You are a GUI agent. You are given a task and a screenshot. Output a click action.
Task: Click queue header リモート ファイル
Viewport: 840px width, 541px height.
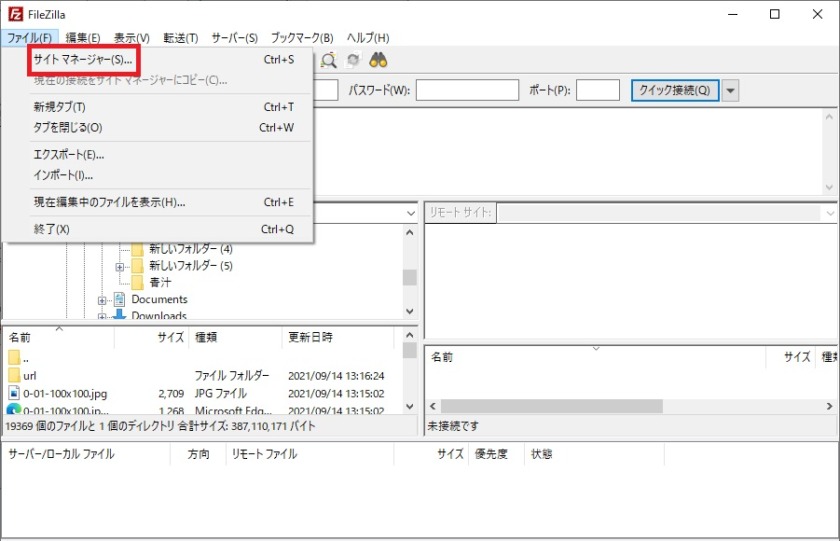click(310, 454)
